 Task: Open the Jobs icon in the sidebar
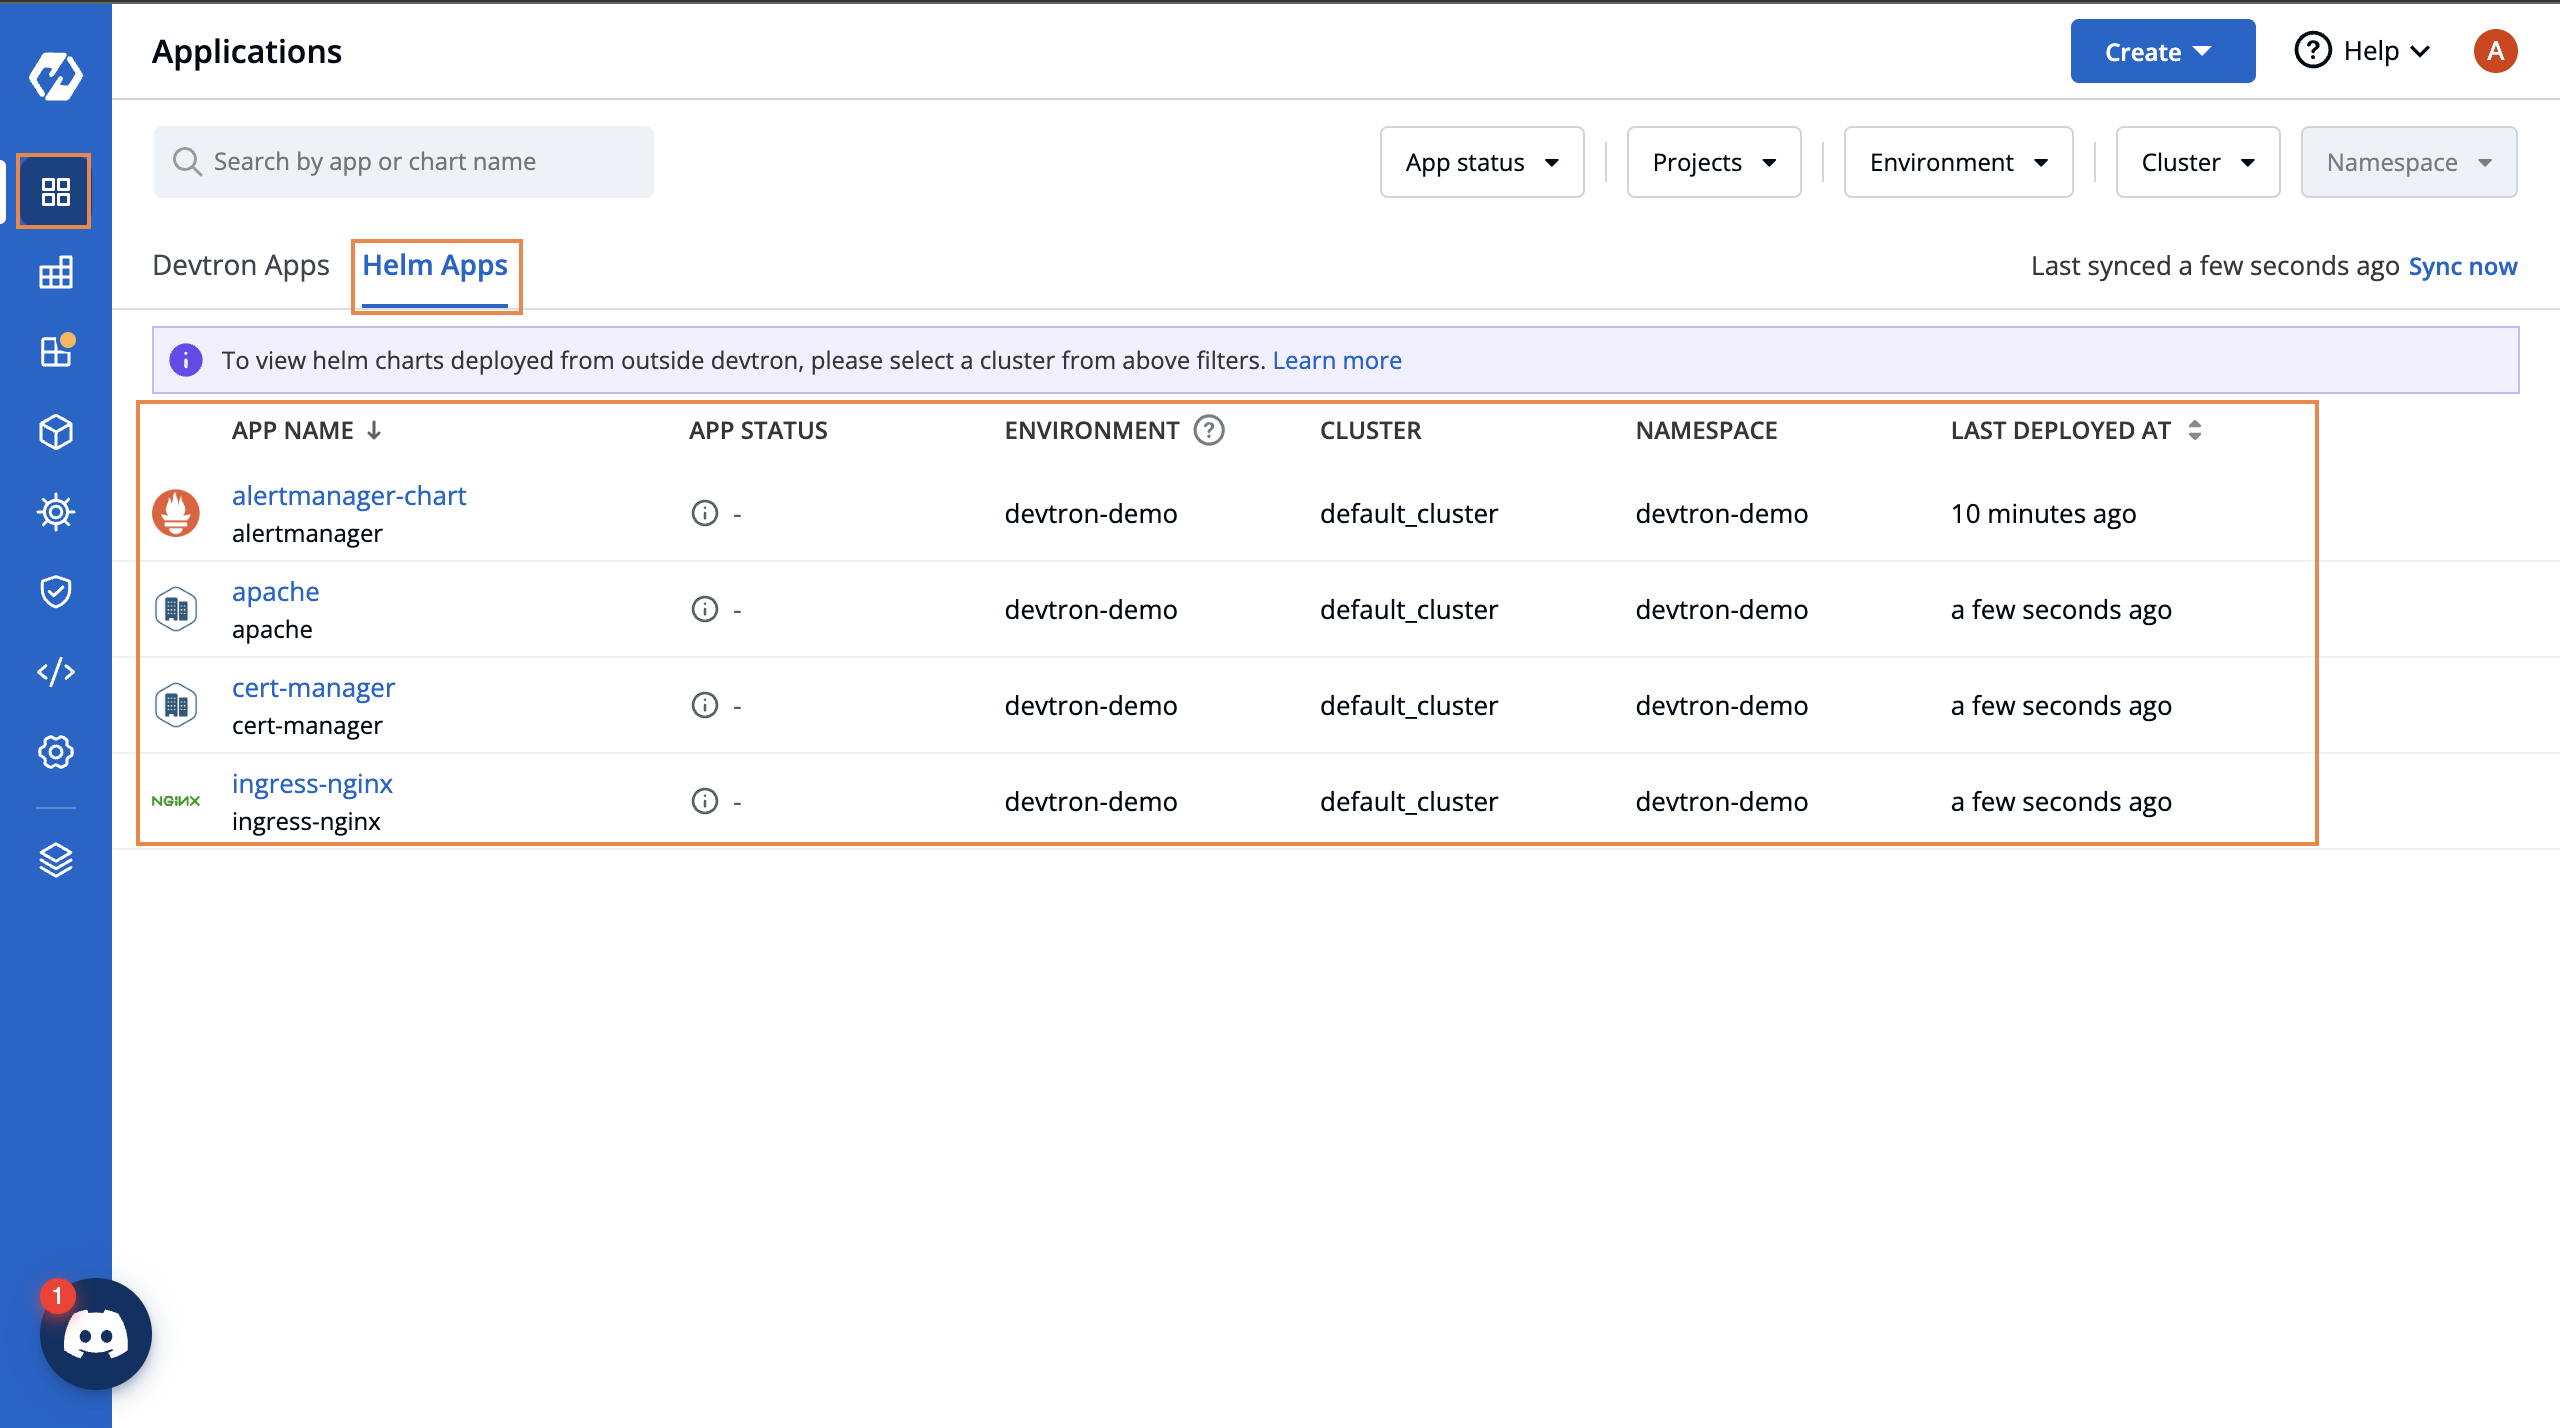coord(55,272)
